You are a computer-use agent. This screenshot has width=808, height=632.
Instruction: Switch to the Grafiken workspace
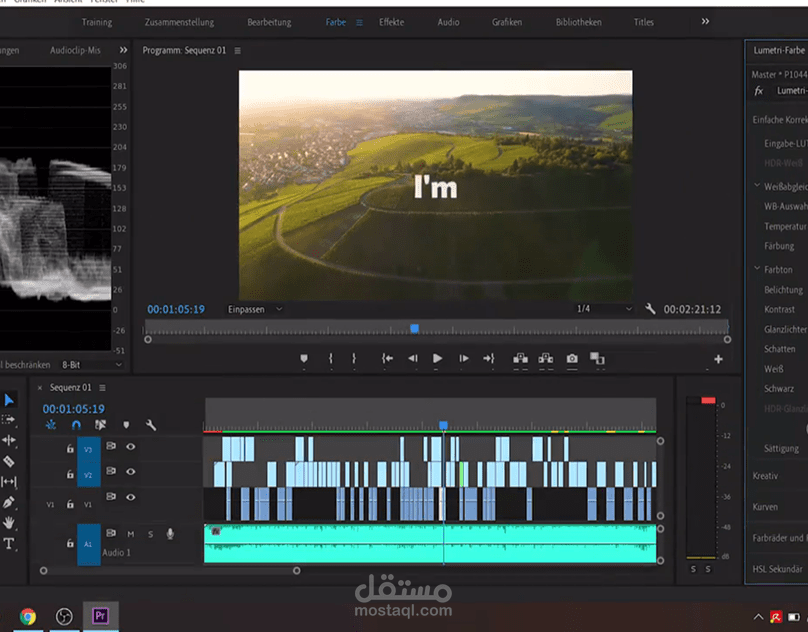507,22
